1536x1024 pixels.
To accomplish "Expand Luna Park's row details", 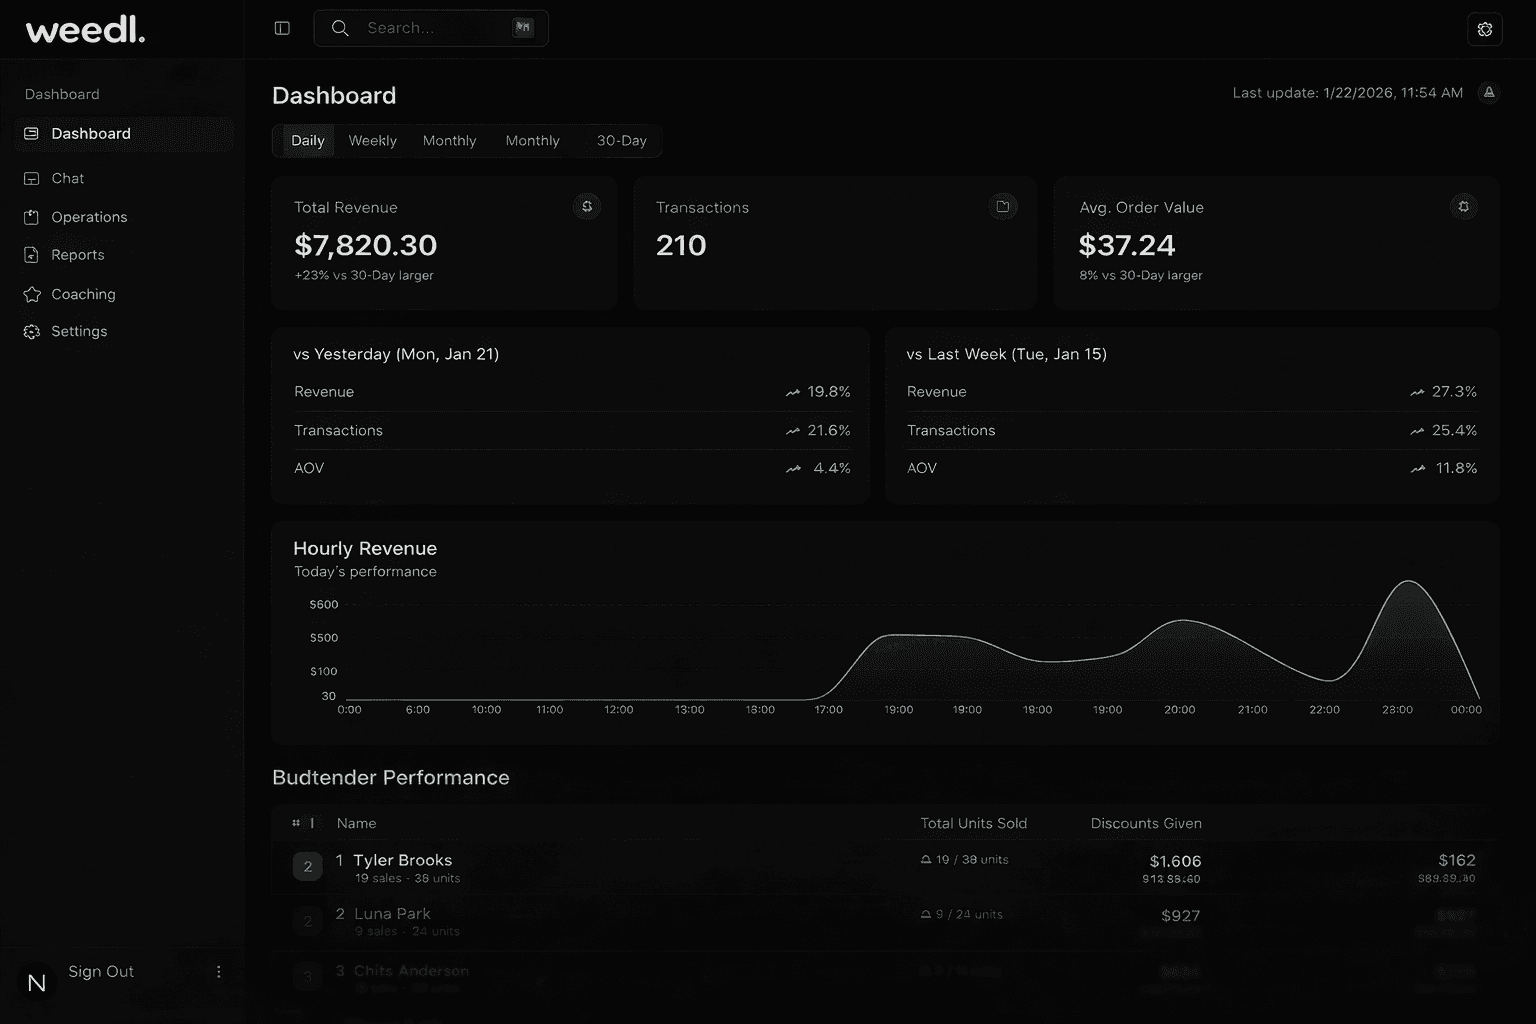I will 700,920.
